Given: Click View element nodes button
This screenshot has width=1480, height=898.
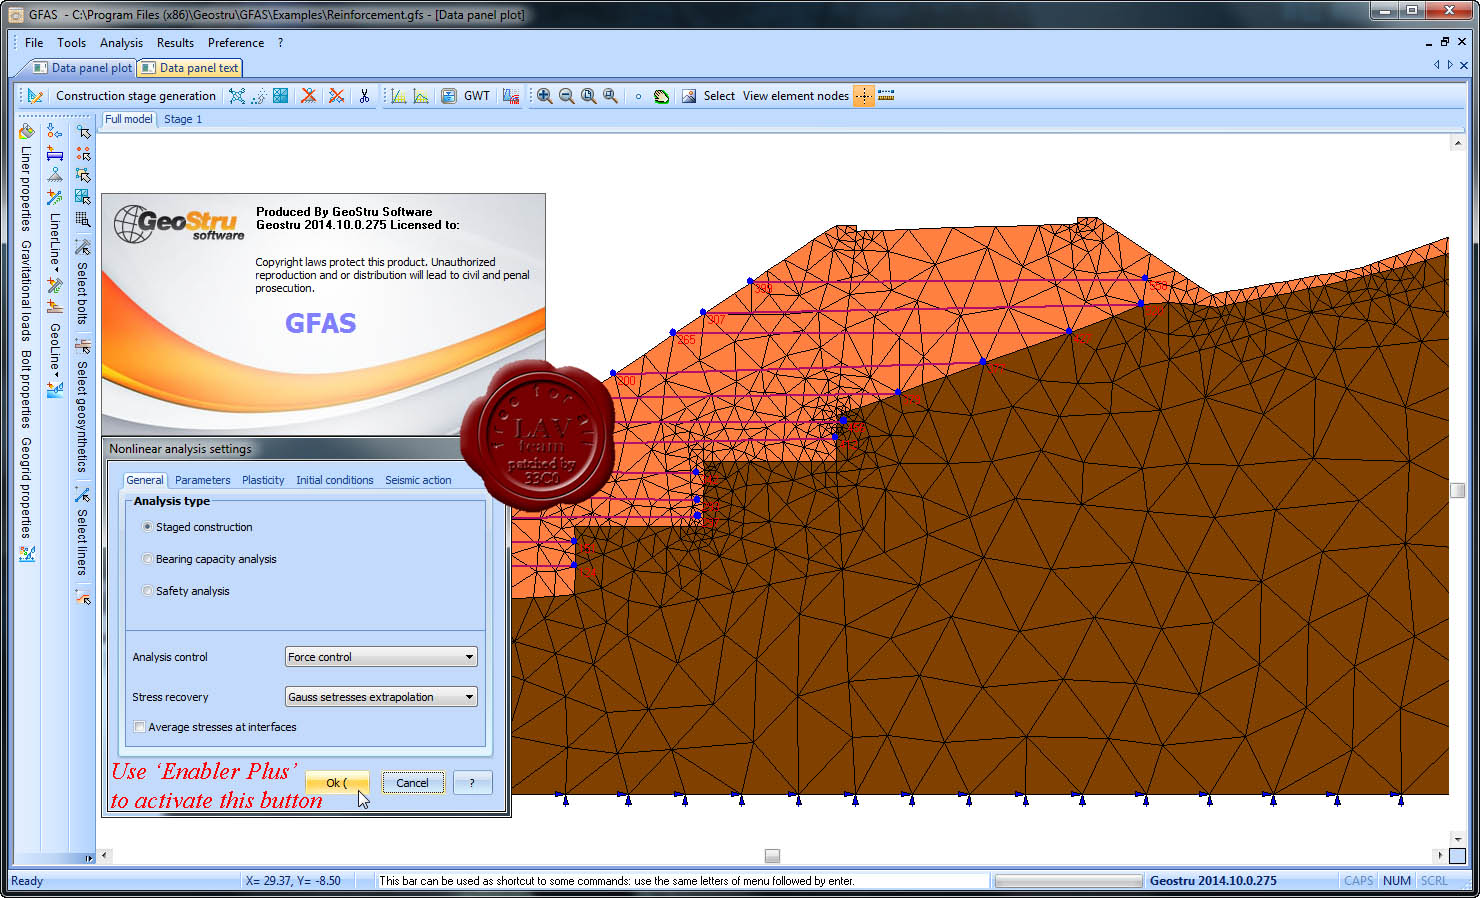Looking at the screenshot, I should coord(796,96).
